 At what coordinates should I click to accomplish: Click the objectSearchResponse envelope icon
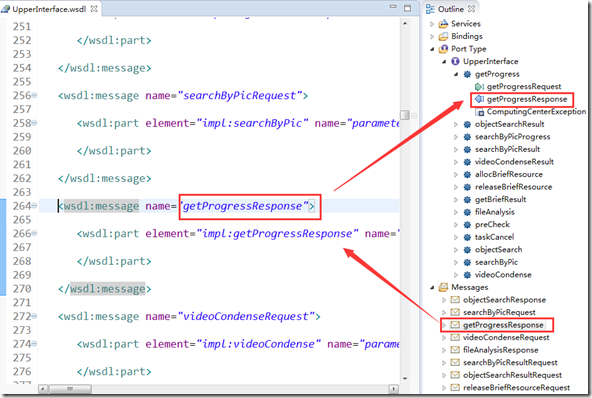(x=455, y=300)
